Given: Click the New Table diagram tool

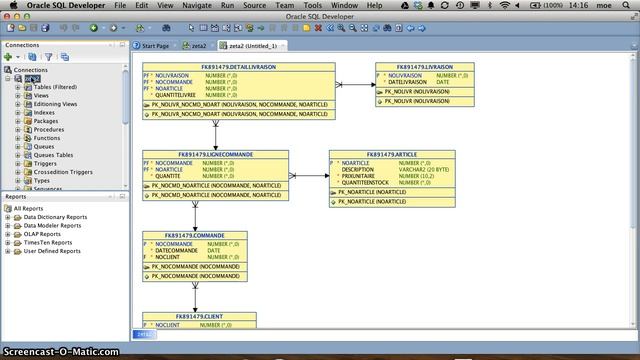Looking at the screenshot, I should tap(203, 28).
